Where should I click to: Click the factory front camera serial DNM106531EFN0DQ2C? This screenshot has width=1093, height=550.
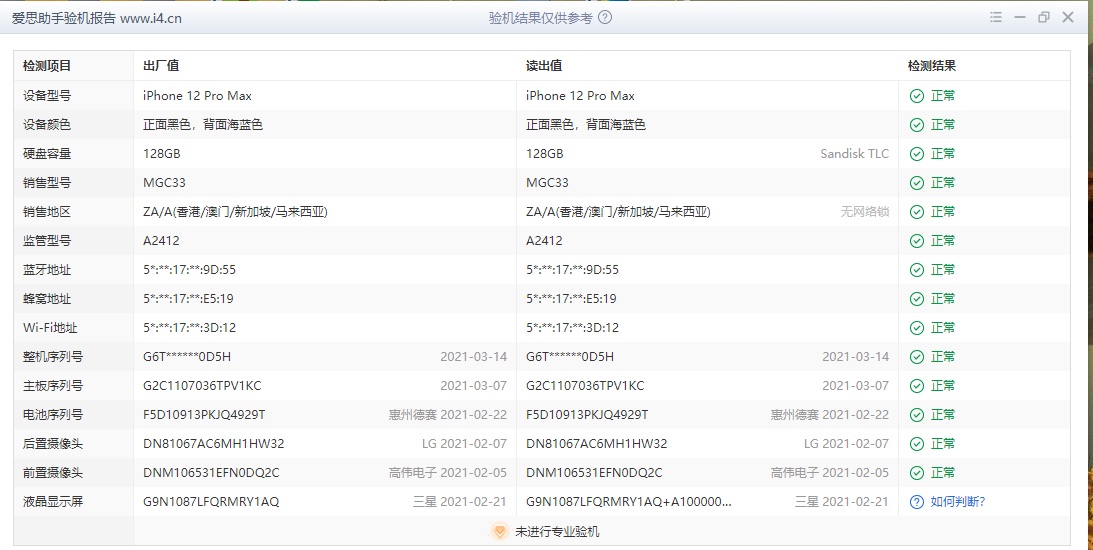[x=211, y=473]
